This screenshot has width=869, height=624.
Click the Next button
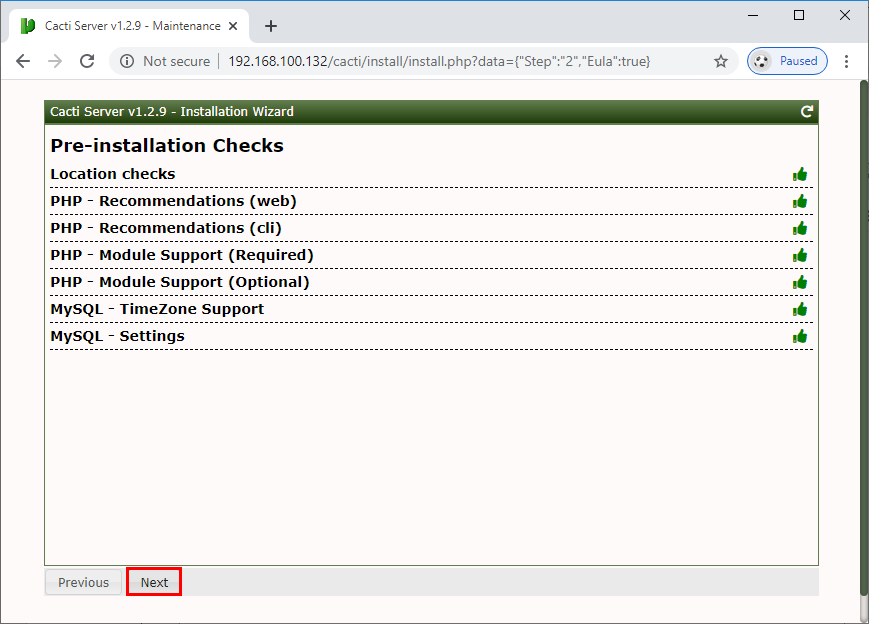point(154,582)
